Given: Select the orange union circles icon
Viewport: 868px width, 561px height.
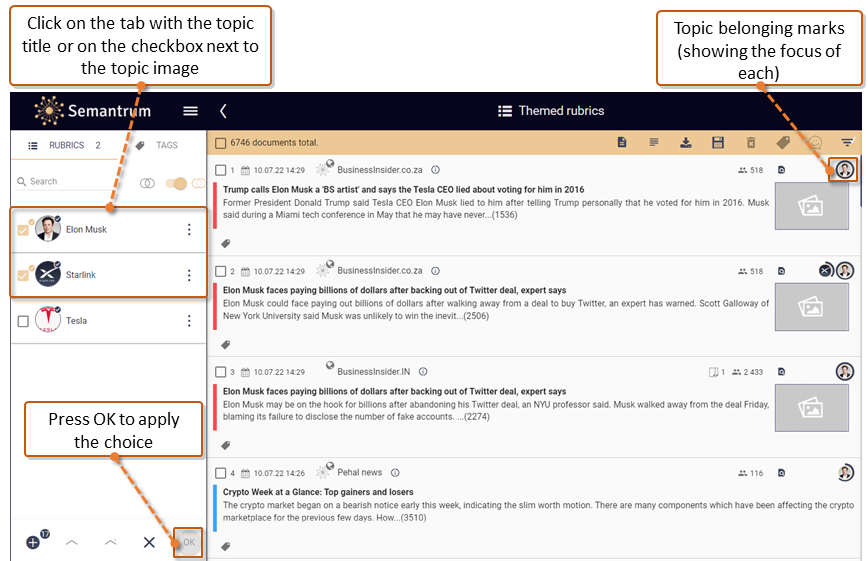Looking at the screenshot, I should click(198, 183).
